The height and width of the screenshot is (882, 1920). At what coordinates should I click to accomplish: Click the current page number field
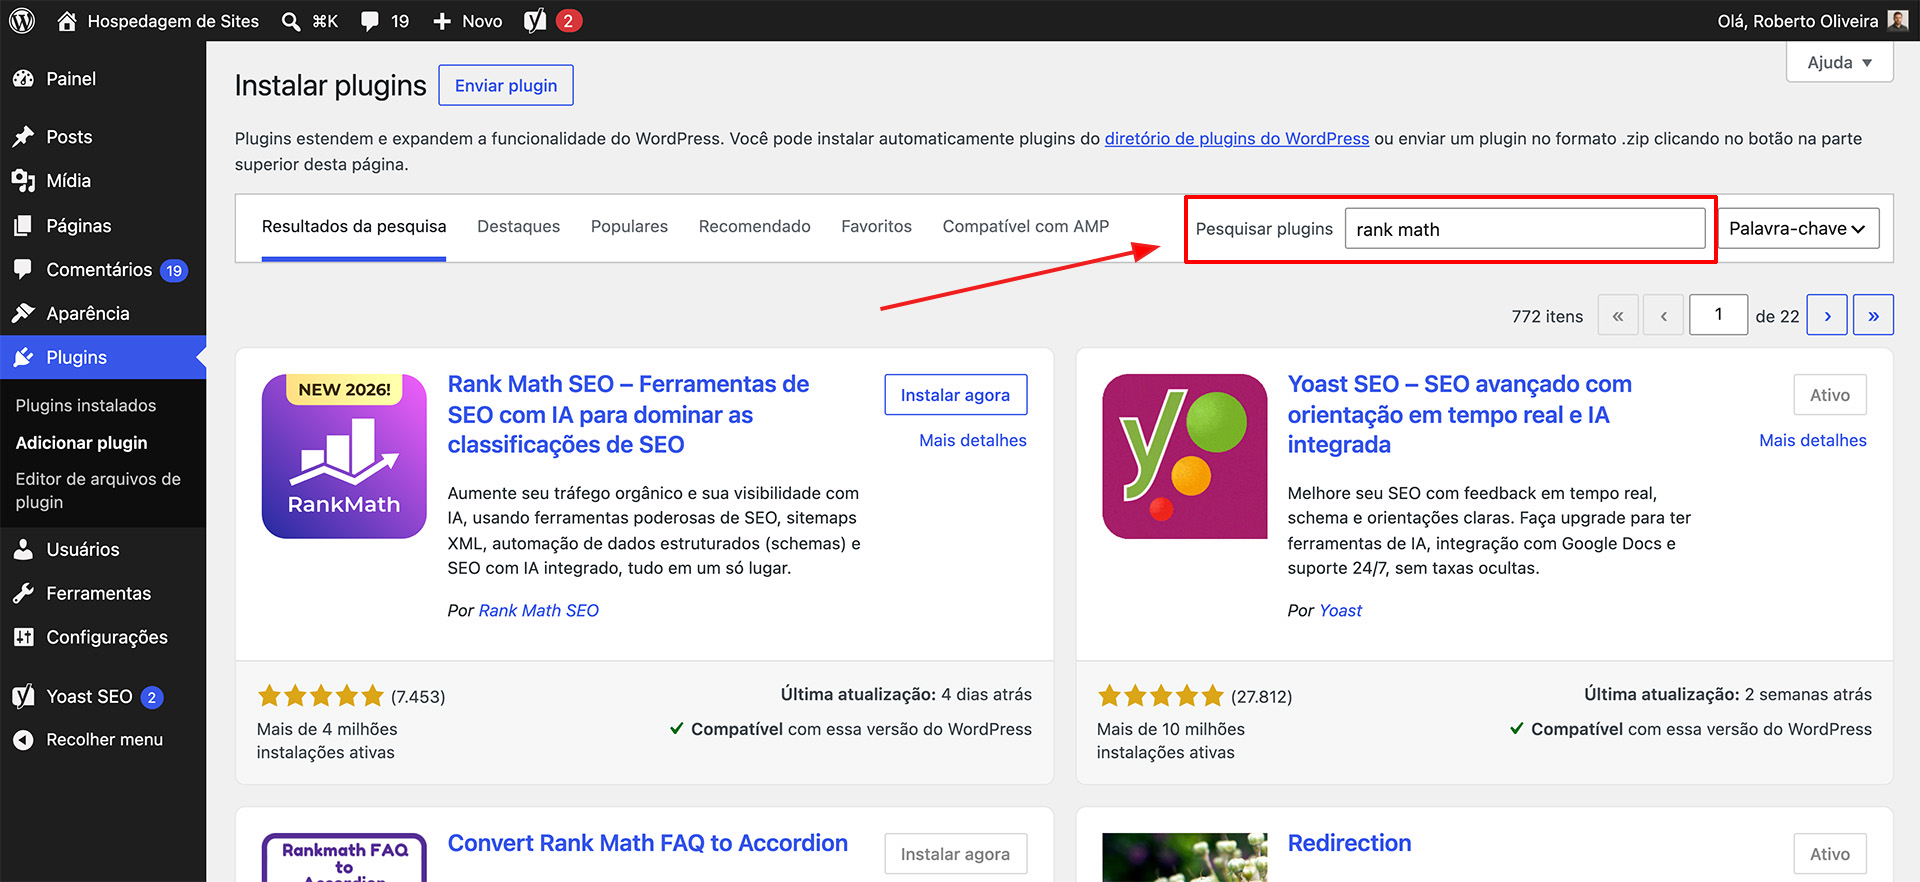[1718, 315]
